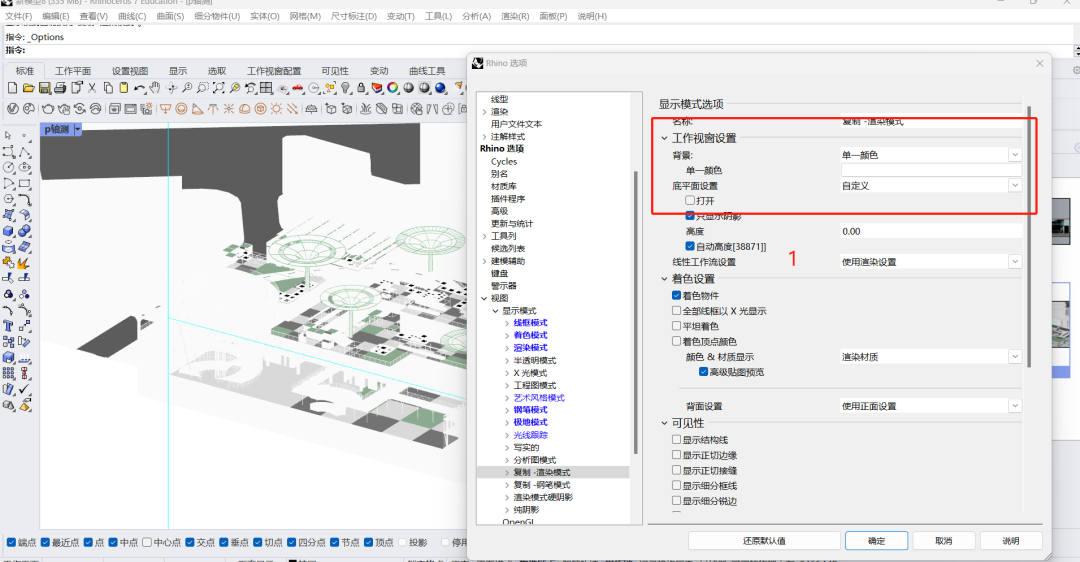Image resolution: width=1080 pixels, height=562 pixels.
Task: Toggle the 高级贴图预览 checkbox
Action: tap(703, 372)
